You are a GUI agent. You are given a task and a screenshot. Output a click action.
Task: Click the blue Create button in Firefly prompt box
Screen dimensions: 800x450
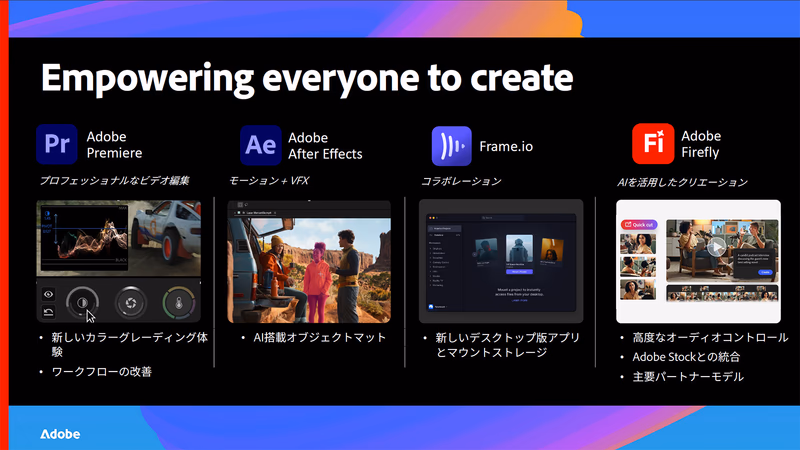coord(765,272)
